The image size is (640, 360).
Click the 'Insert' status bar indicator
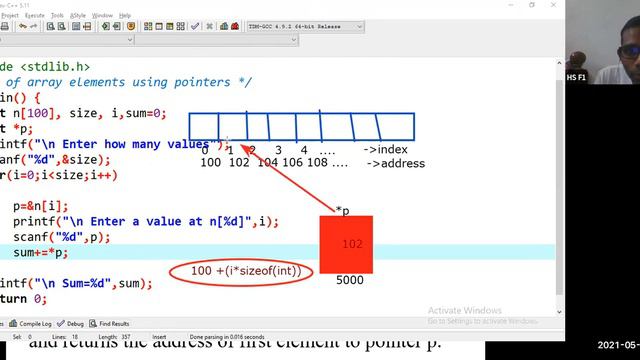coord(159,337)
